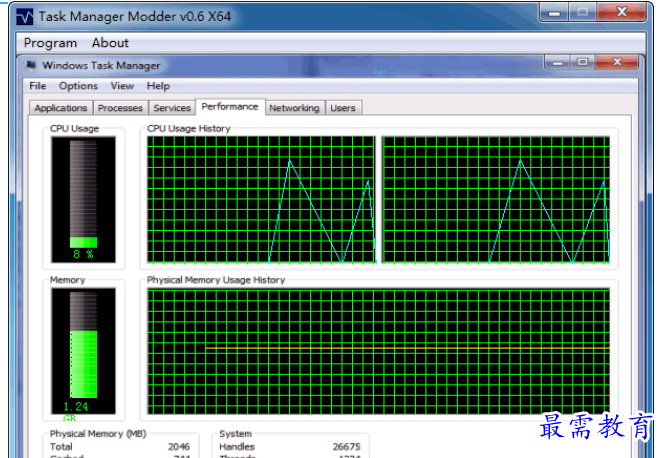Close the Task Manager Modder window
Image resolution: width=661 pixels, height=458 pixels.
(621, 12)
